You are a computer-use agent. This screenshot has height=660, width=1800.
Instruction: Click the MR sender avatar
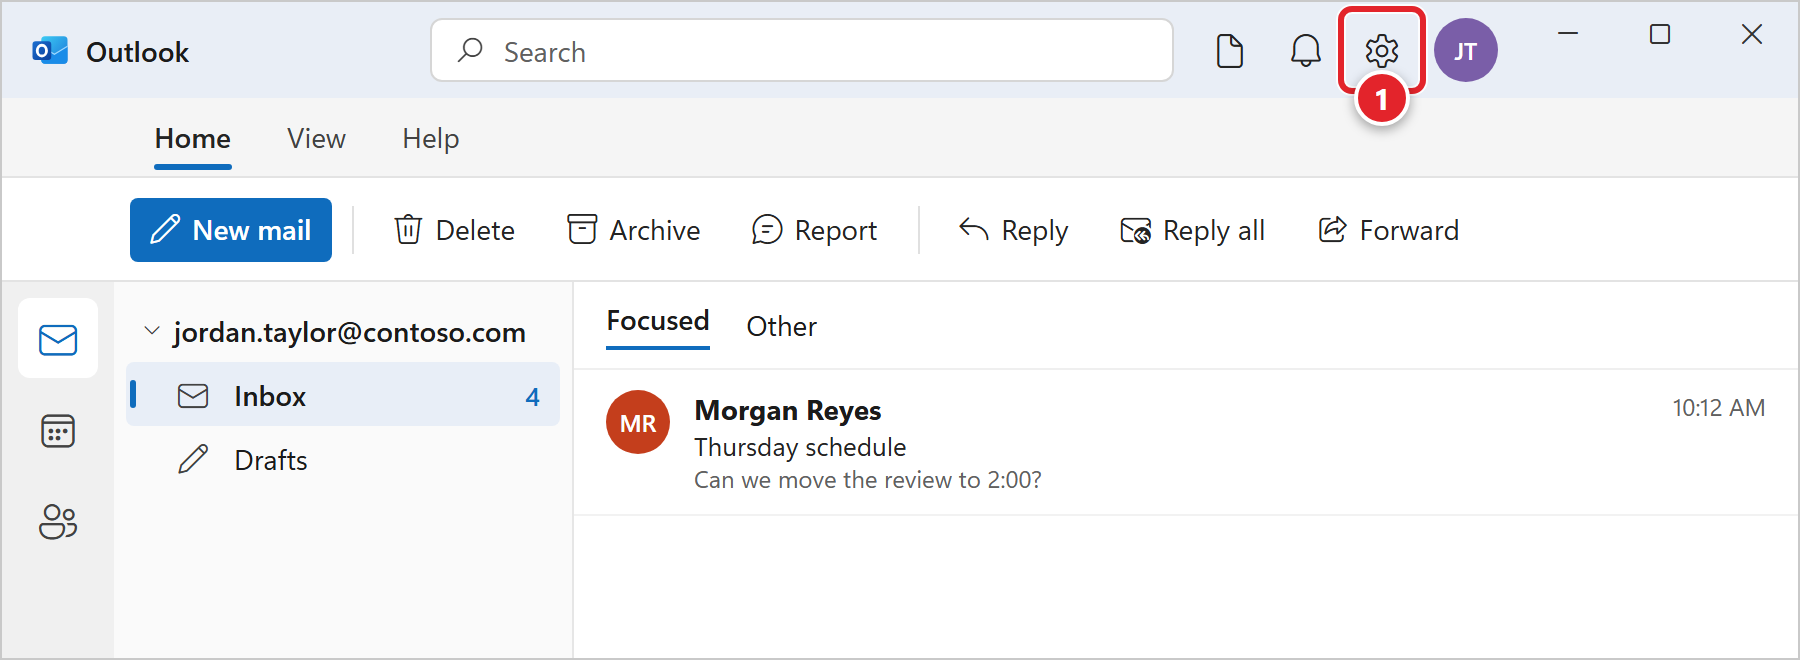[638, 422]
